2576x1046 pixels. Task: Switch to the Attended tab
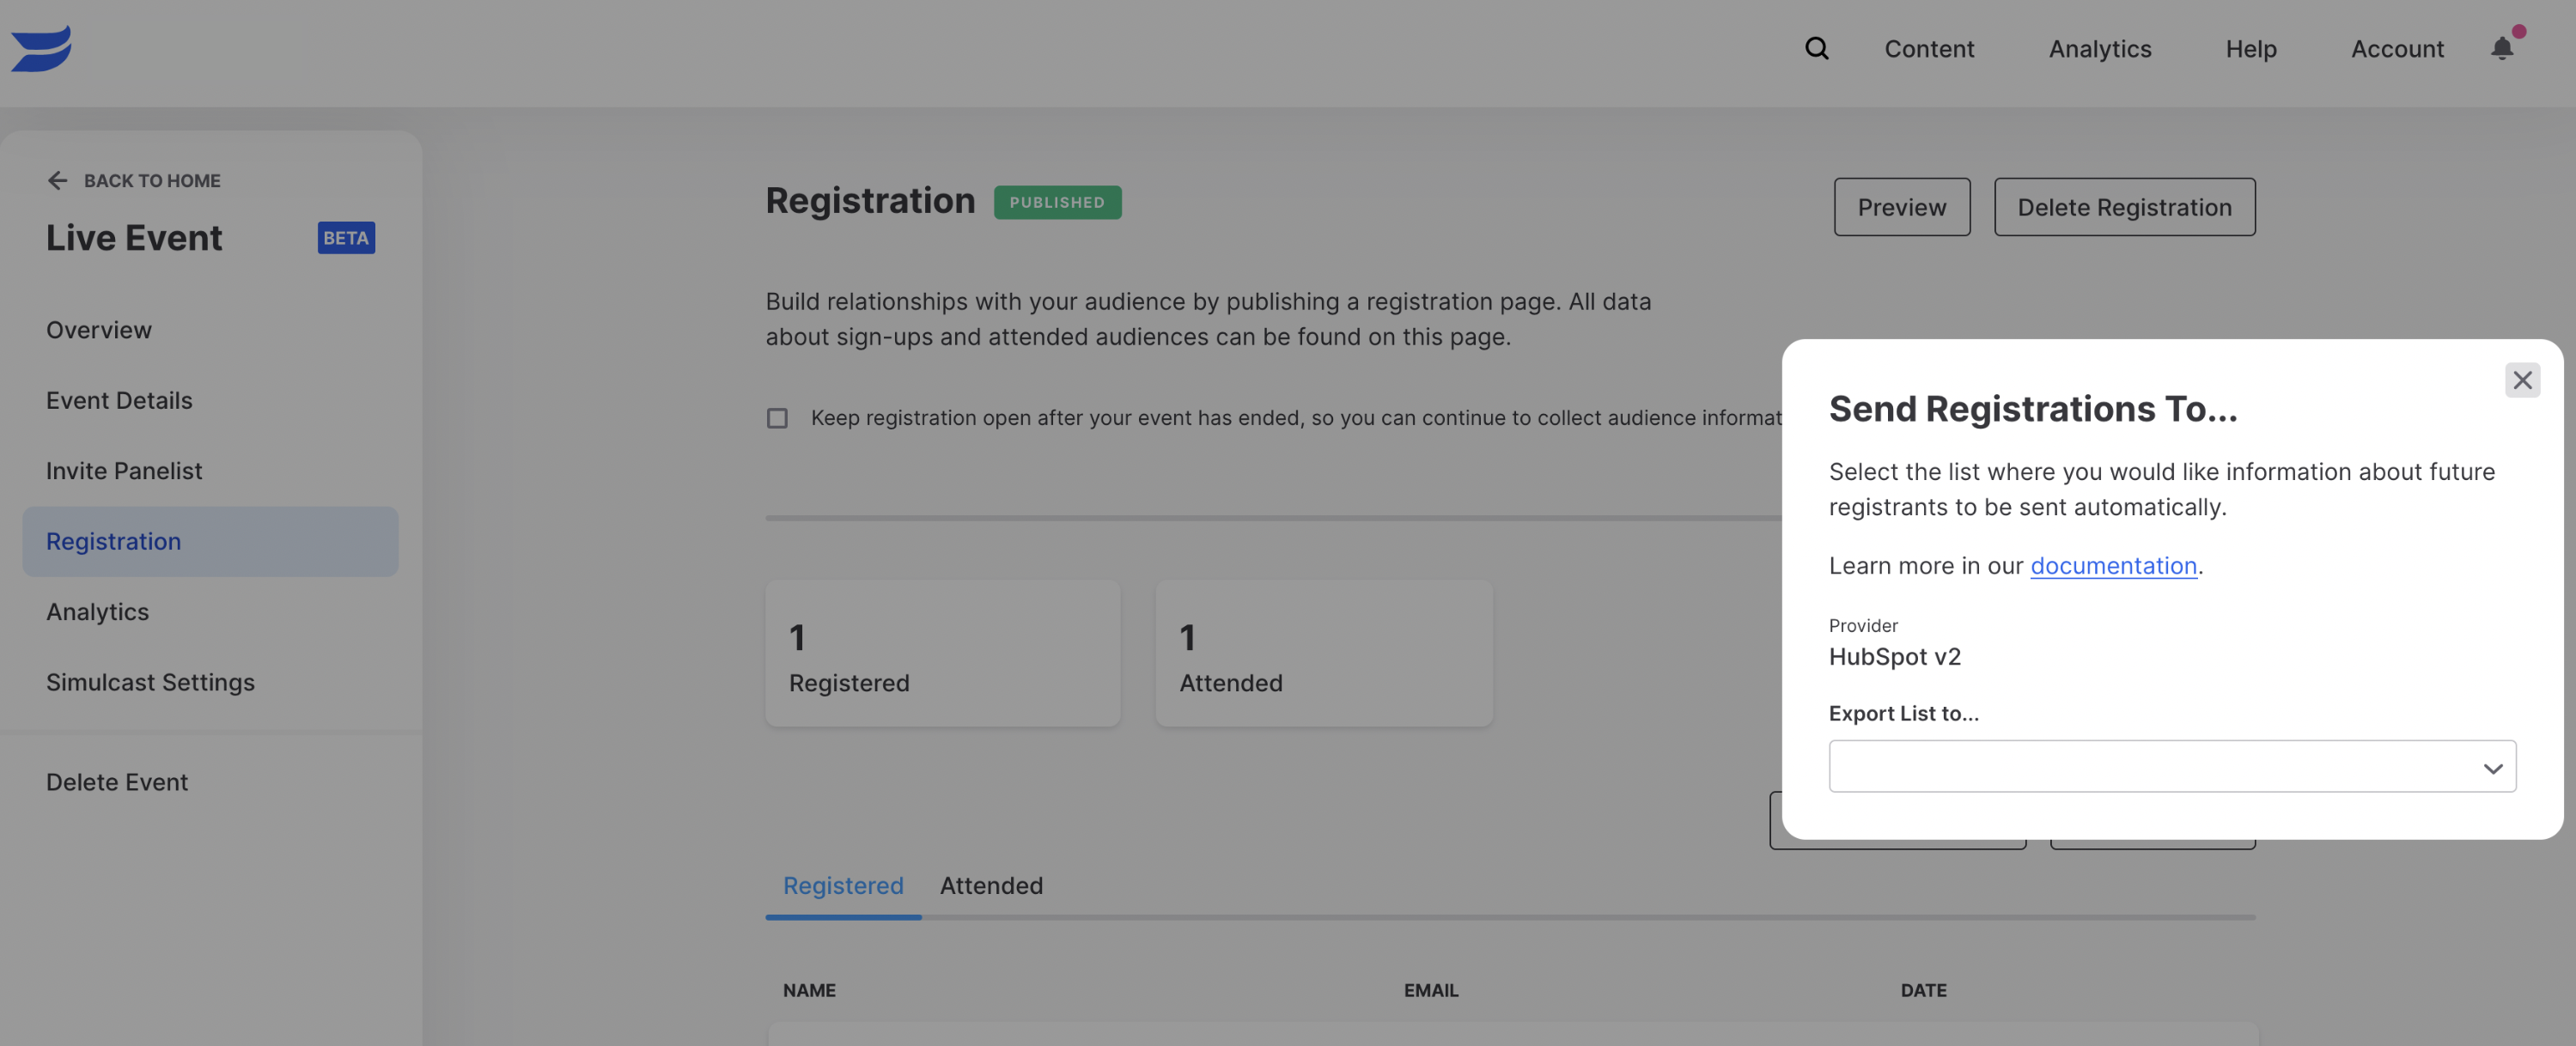991,886
